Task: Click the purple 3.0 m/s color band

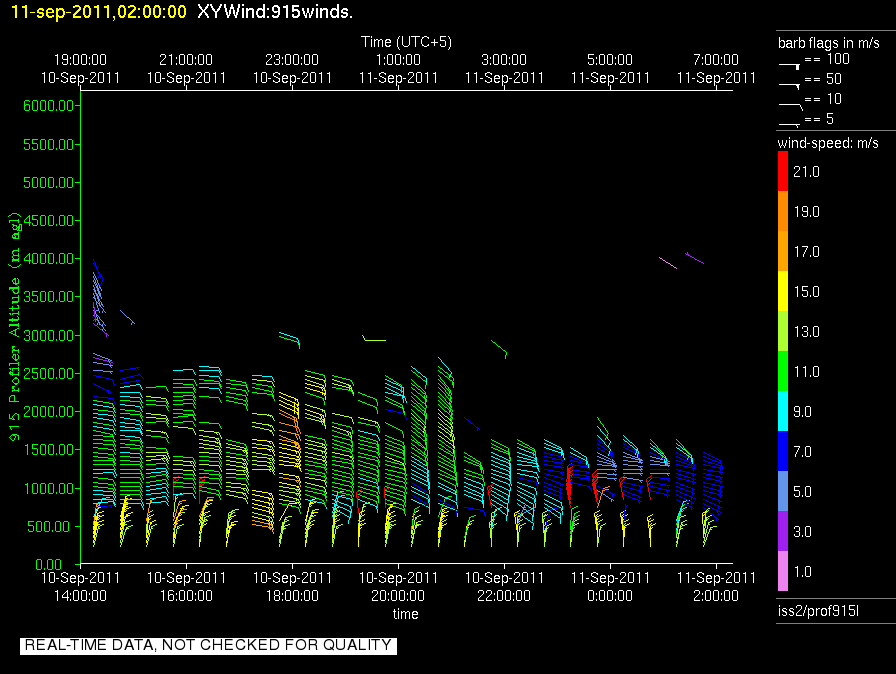Action: pos(783,531)
